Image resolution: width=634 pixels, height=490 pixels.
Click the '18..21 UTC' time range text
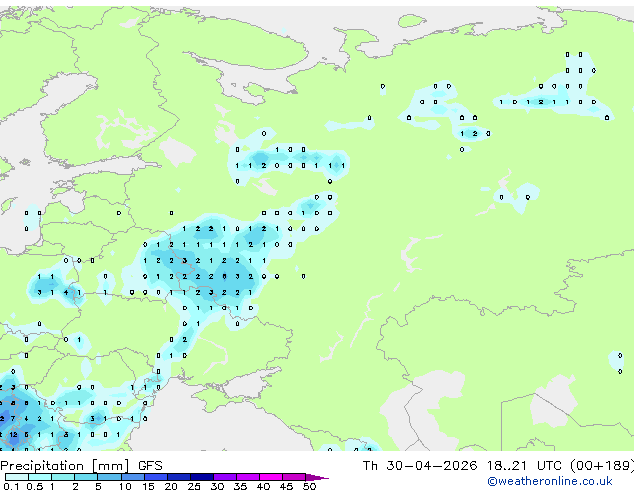524,466
